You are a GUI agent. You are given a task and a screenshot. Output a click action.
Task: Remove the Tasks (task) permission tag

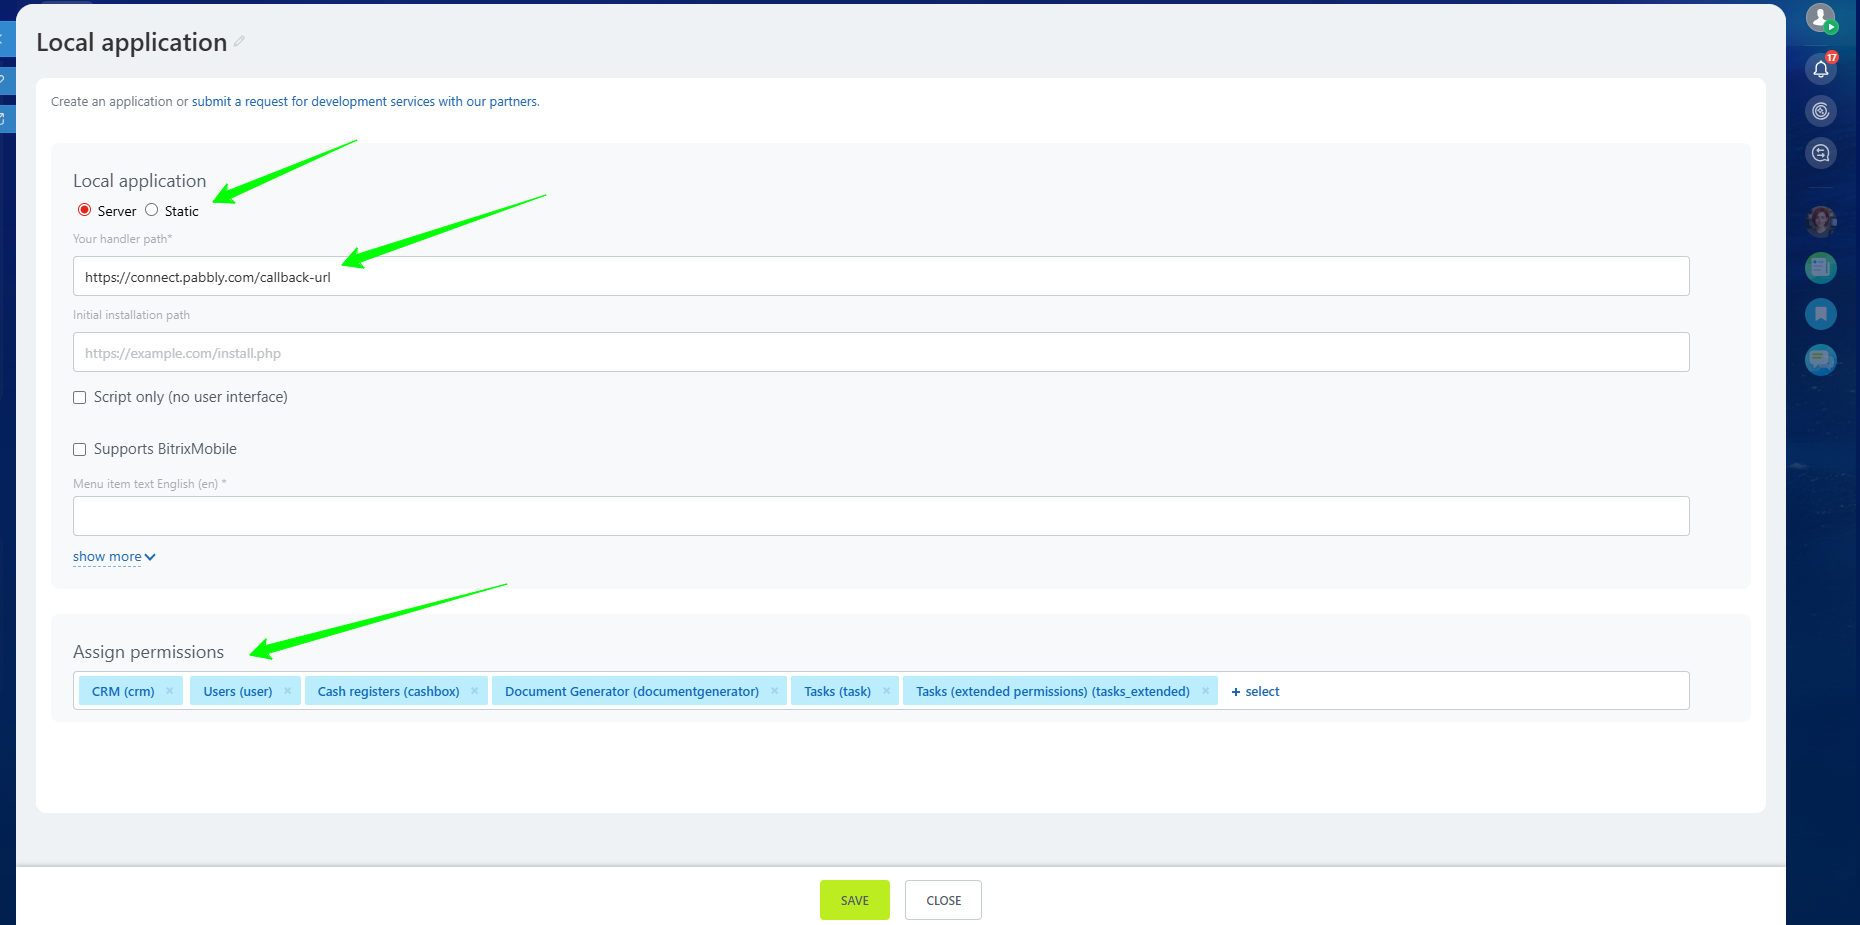tap(886, 691)
